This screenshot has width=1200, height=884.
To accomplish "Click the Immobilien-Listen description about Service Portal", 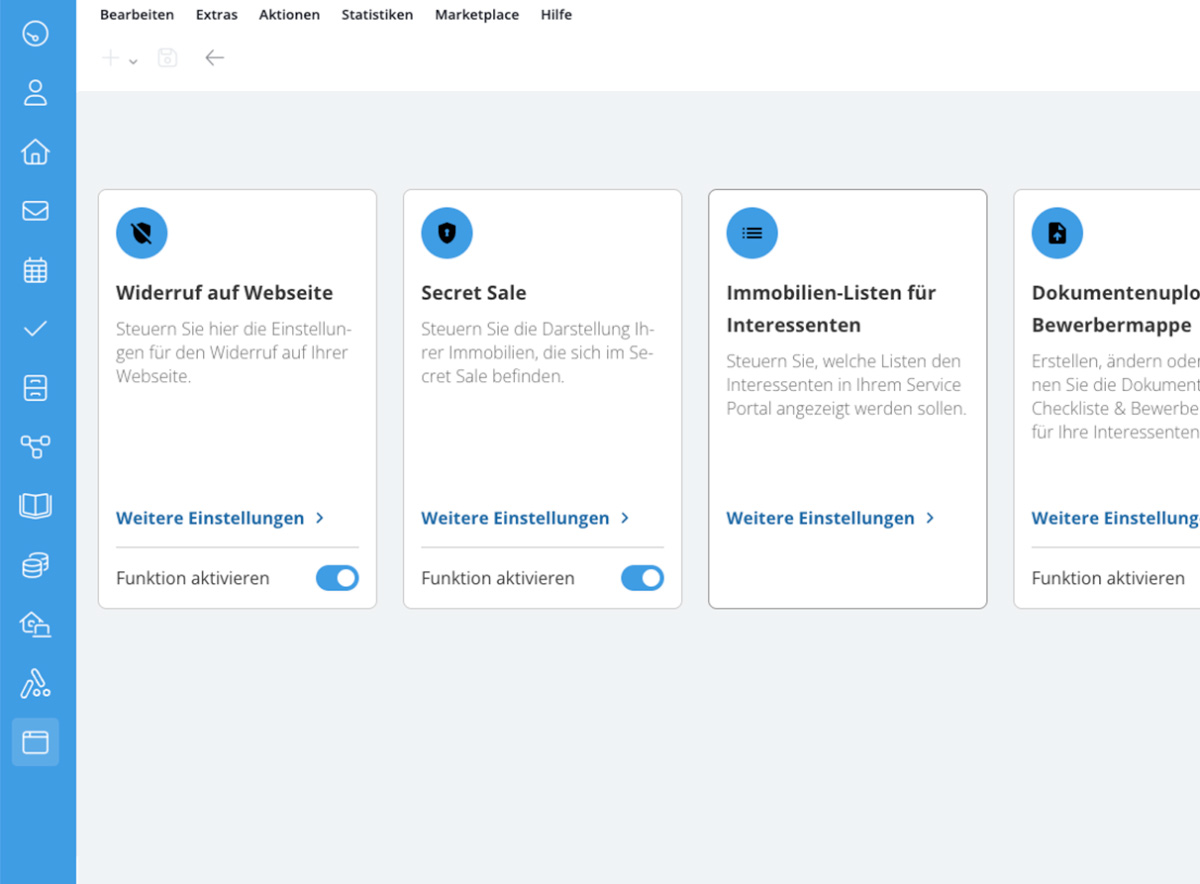I will tap(846, 385).
